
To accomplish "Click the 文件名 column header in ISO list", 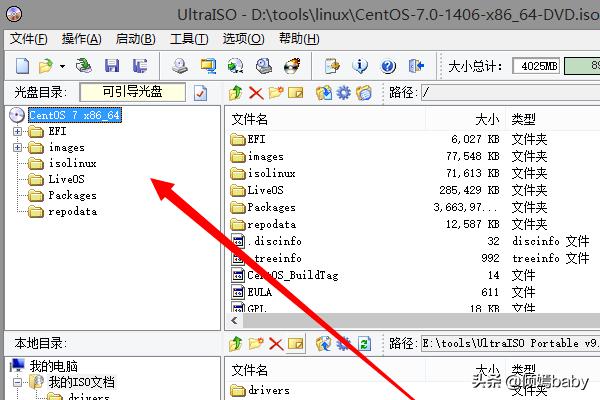I will coord(249,119).
